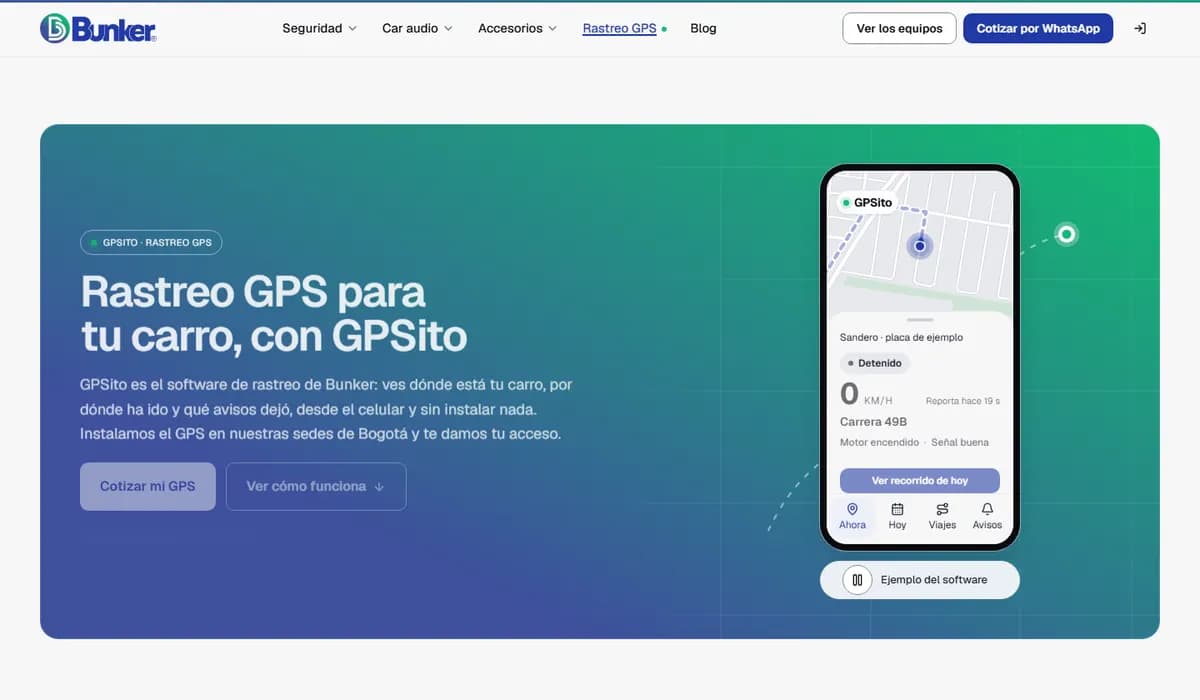The width and height of the screenshot is (1200, 700).
Task: Click the Carrera 49B address text
Action: tap(873, 421)
